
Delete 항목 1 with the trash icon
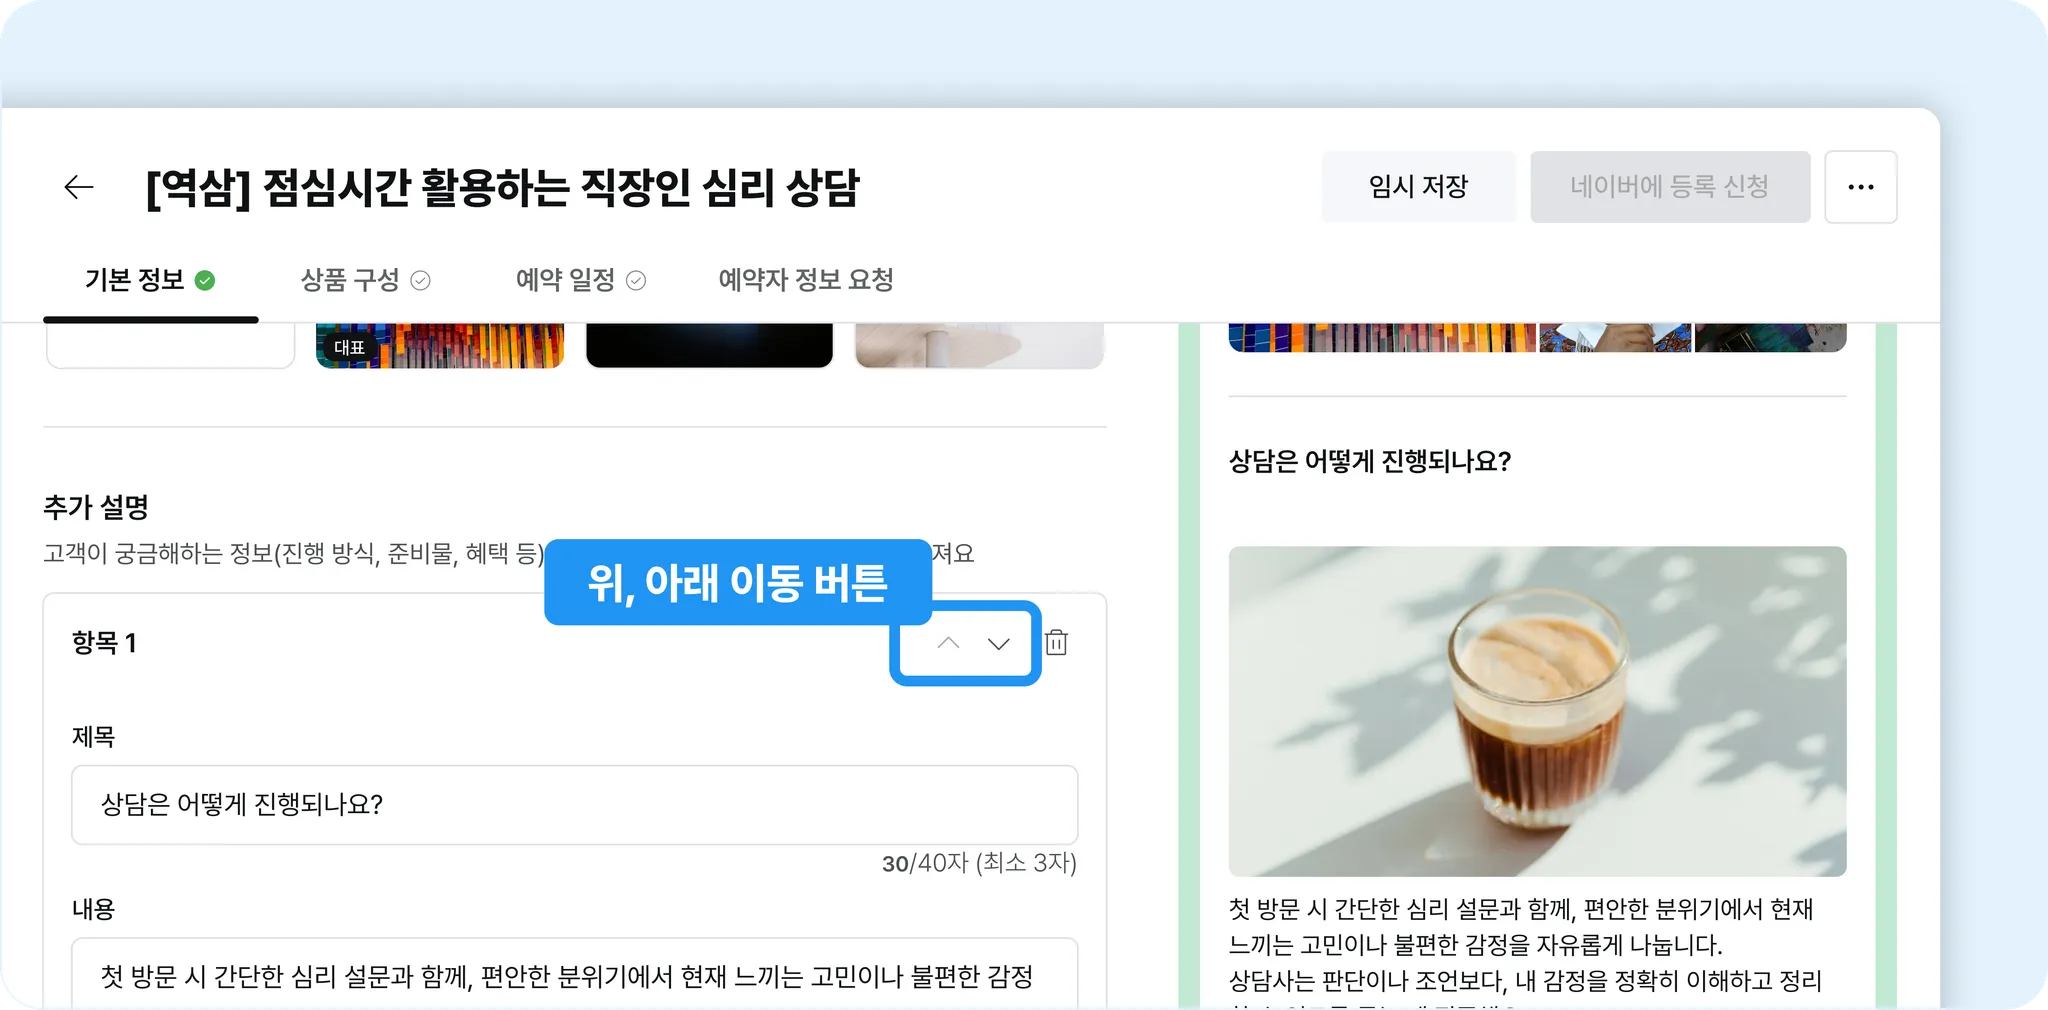pos(1056,643)
